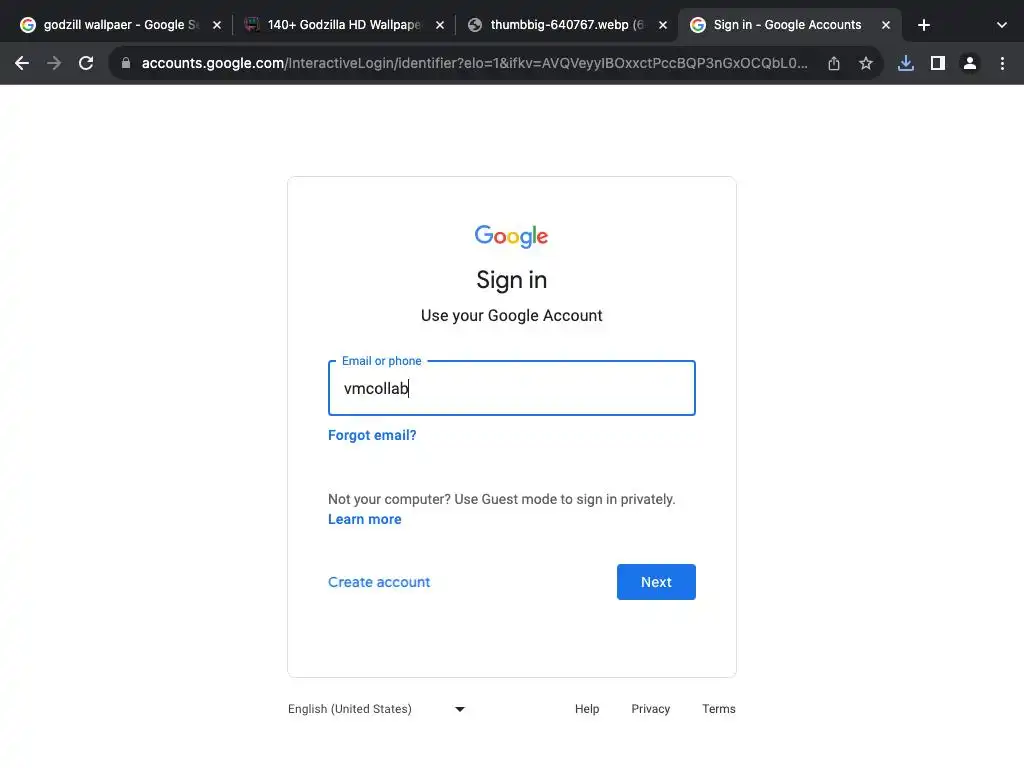Toggle the side panel icon
The height and width of the screenshot is (768, 1024).
[x=938, y=63]
